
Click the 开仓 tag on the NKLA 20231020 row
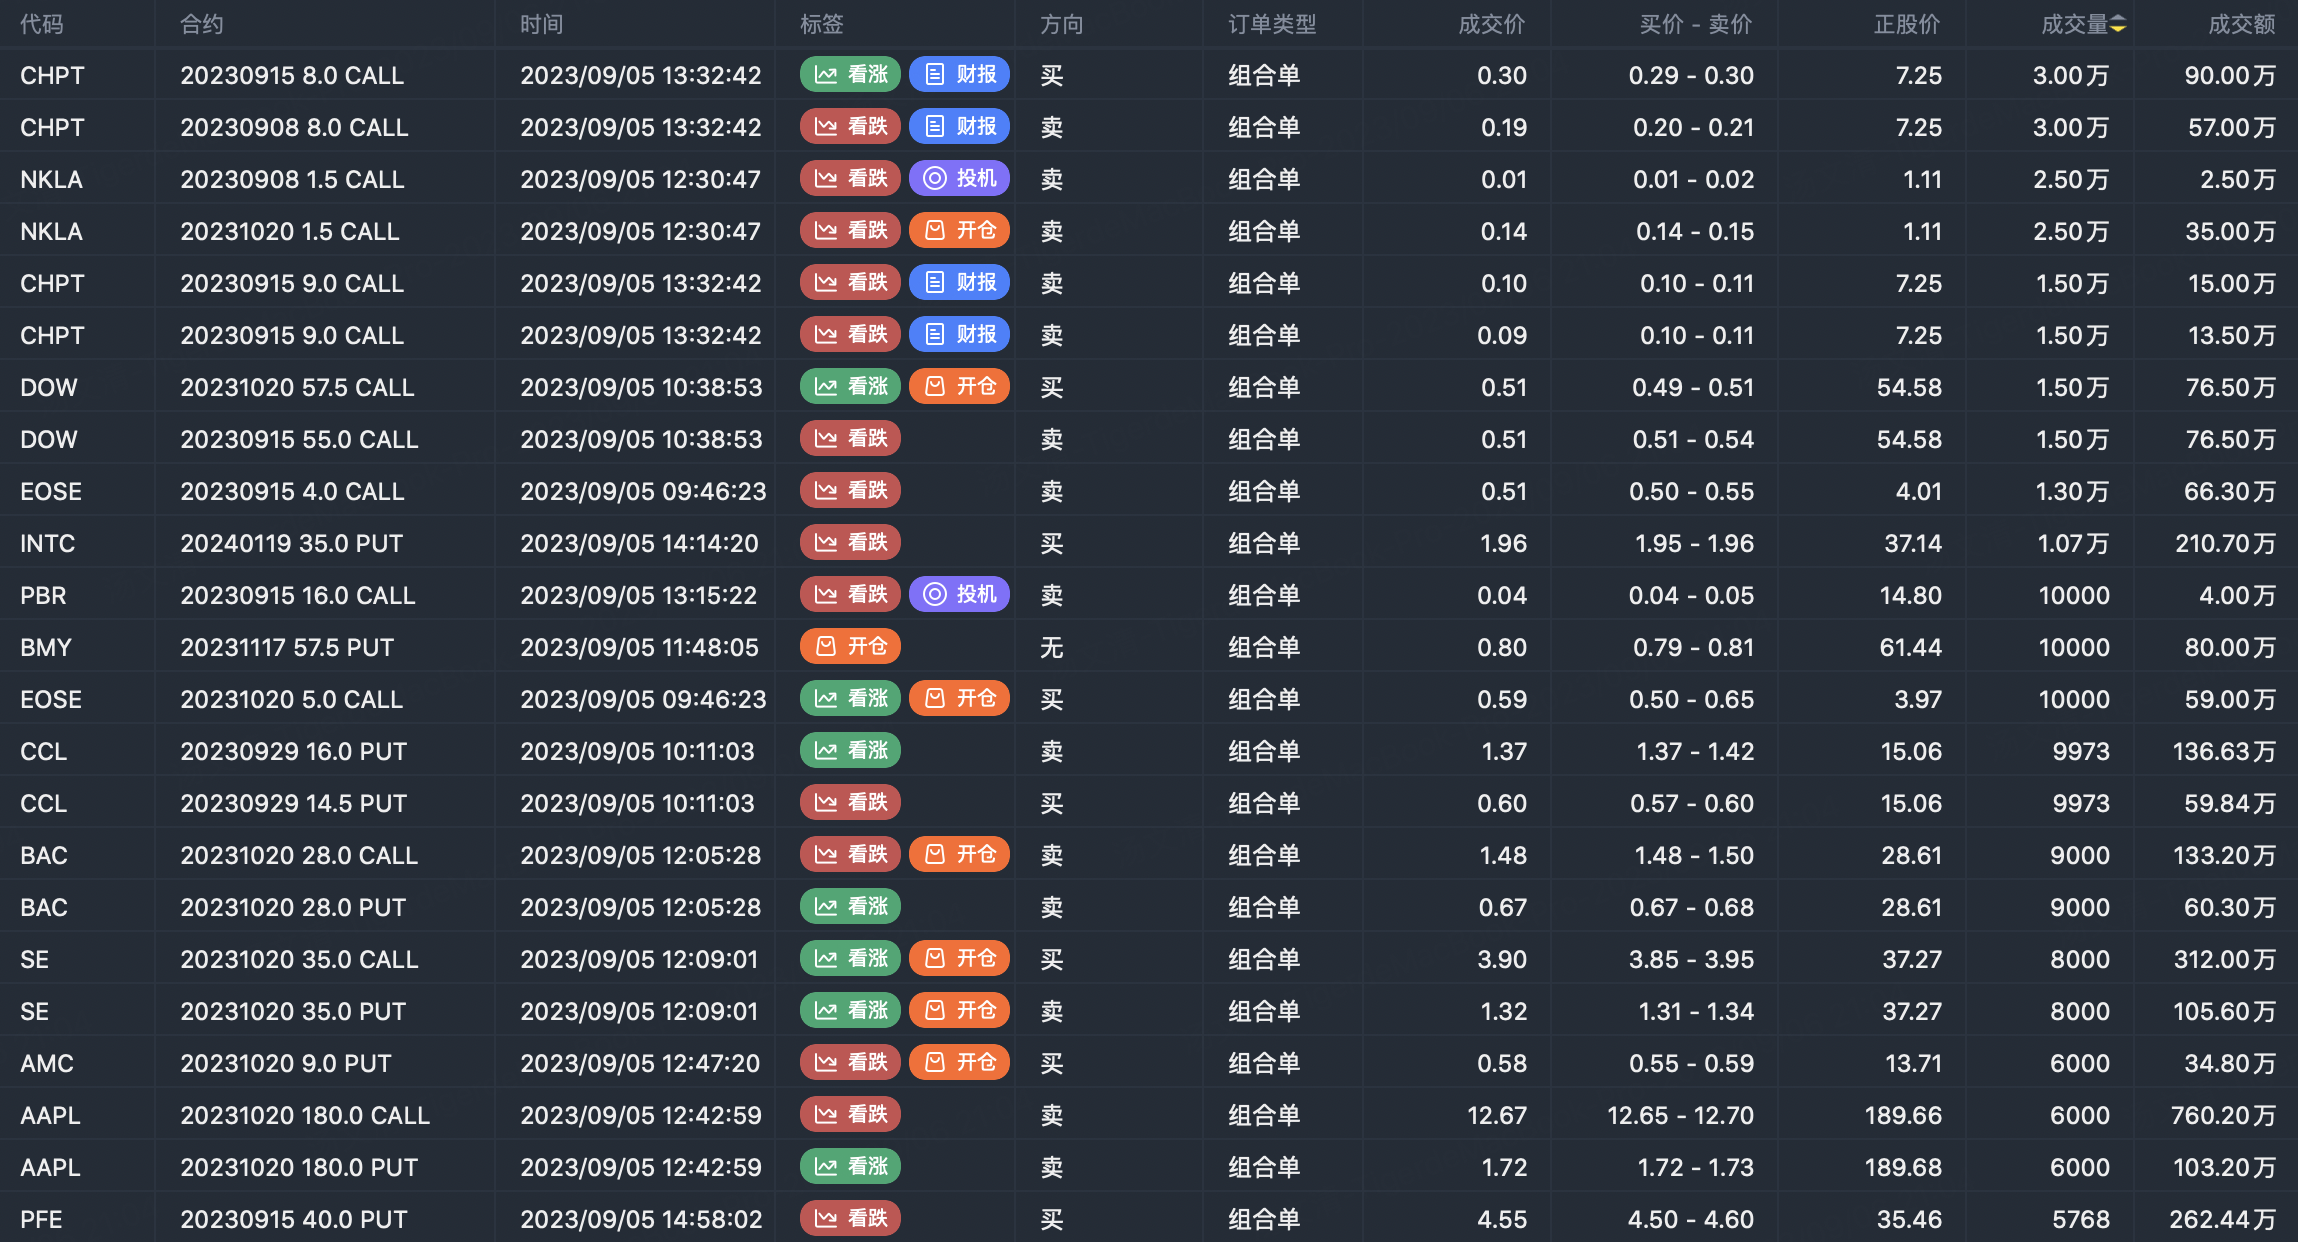959,231
